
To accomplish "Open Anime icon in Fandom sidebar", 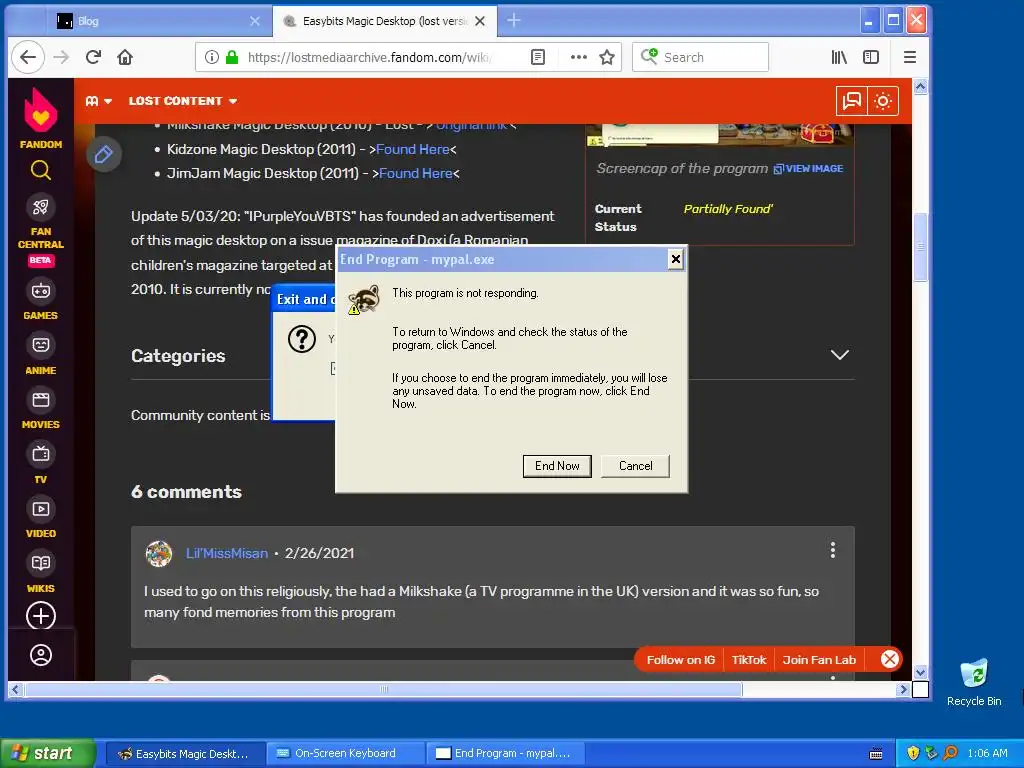I will pos(40,345).
